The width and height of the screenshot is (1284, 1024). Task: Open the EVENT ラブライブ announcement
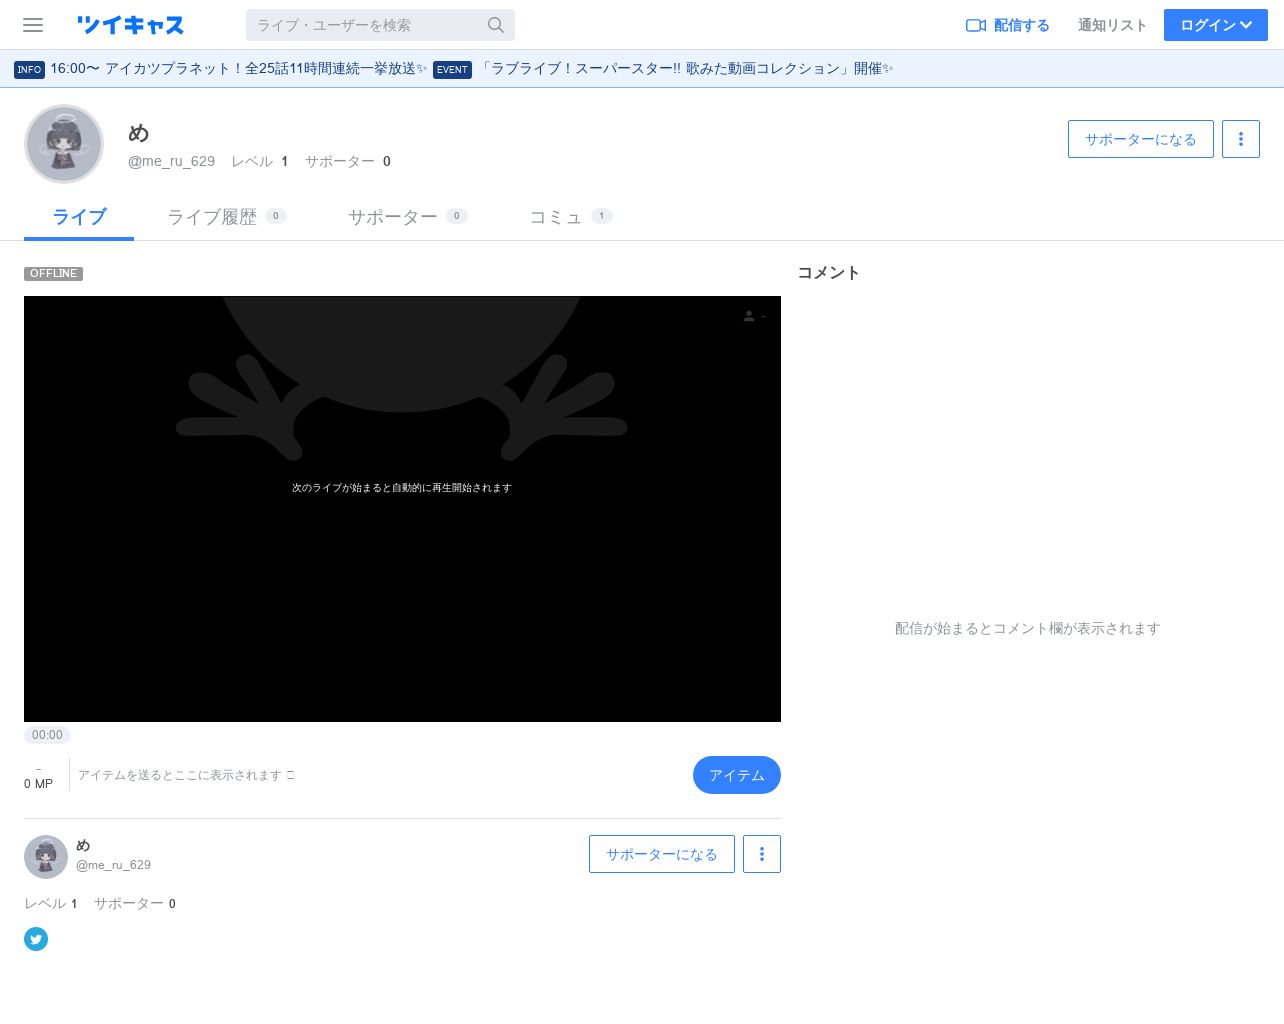pyautogui.click(x=663, y=69)
